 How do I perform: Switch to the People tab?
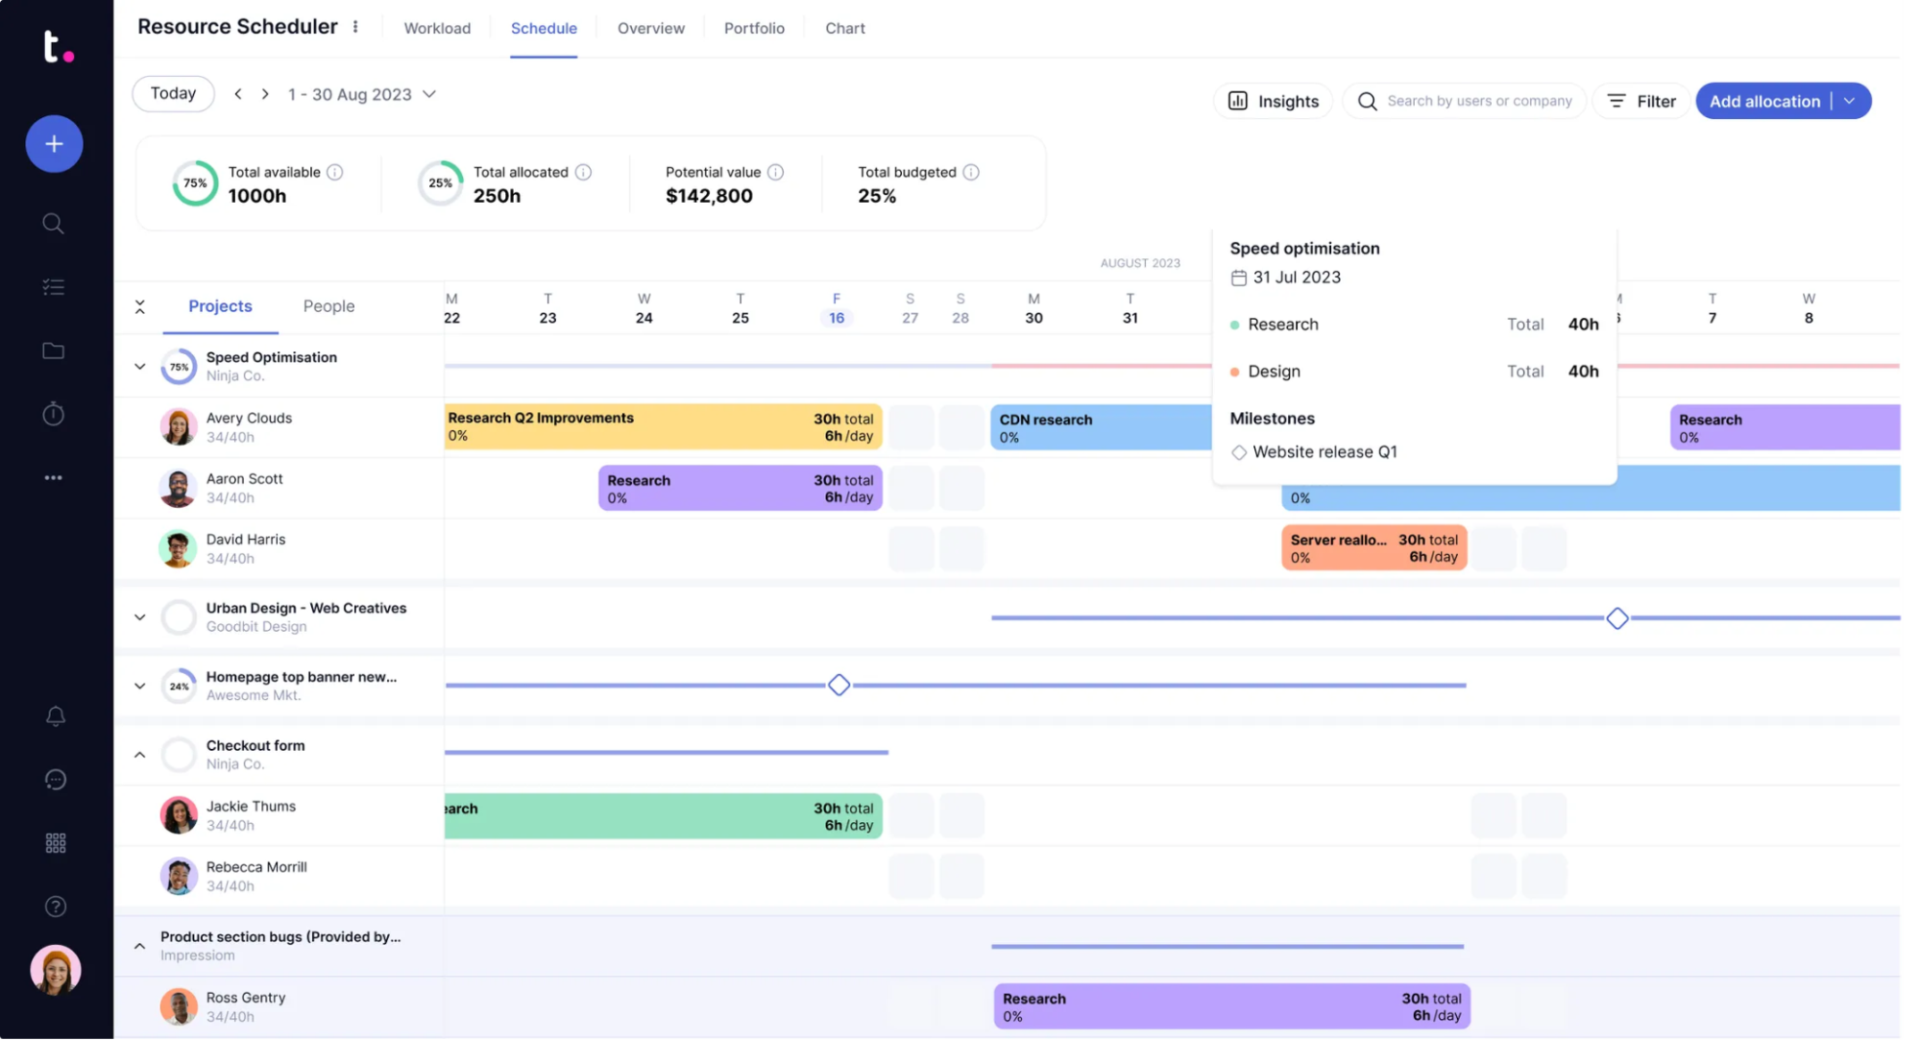point(328,306)
